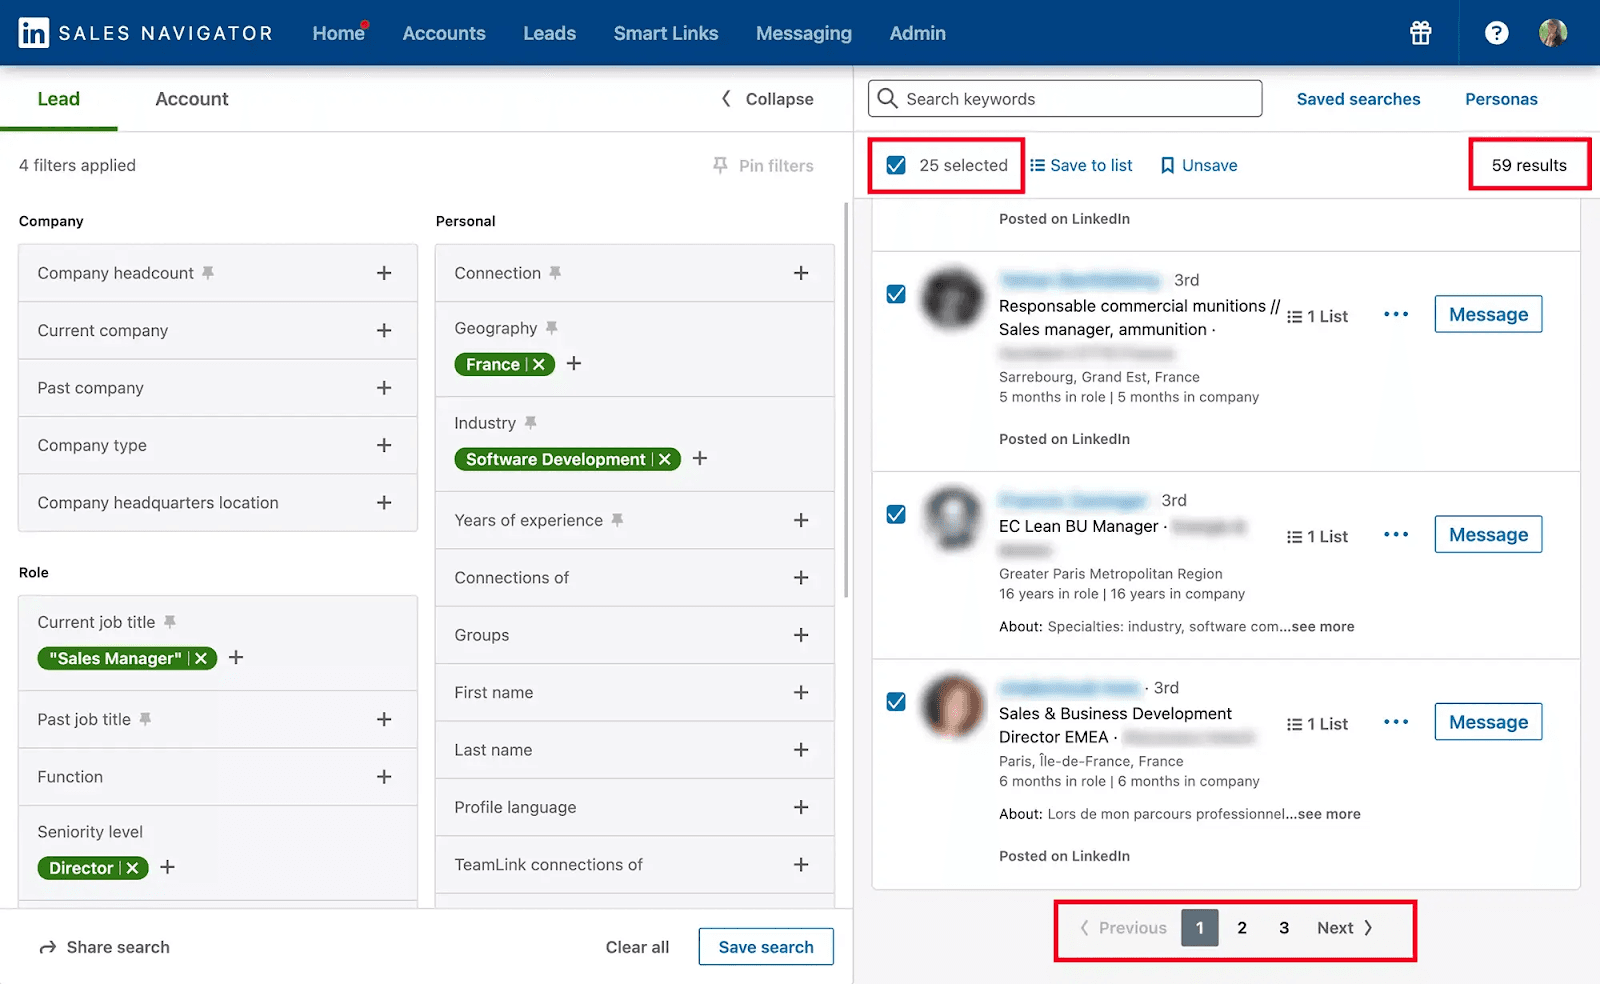Message the EC Lean BU Manager lead
This screenshot has height=984, width=1600.
(x=1488, y=534)
